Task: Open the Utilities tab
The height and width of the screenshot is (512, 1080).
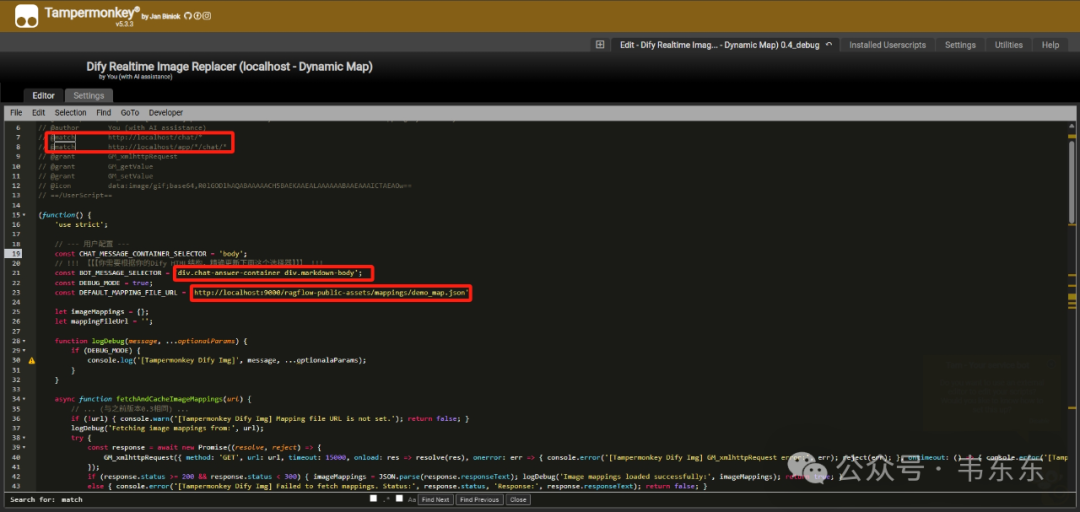Action: [x=1008, y=45]
